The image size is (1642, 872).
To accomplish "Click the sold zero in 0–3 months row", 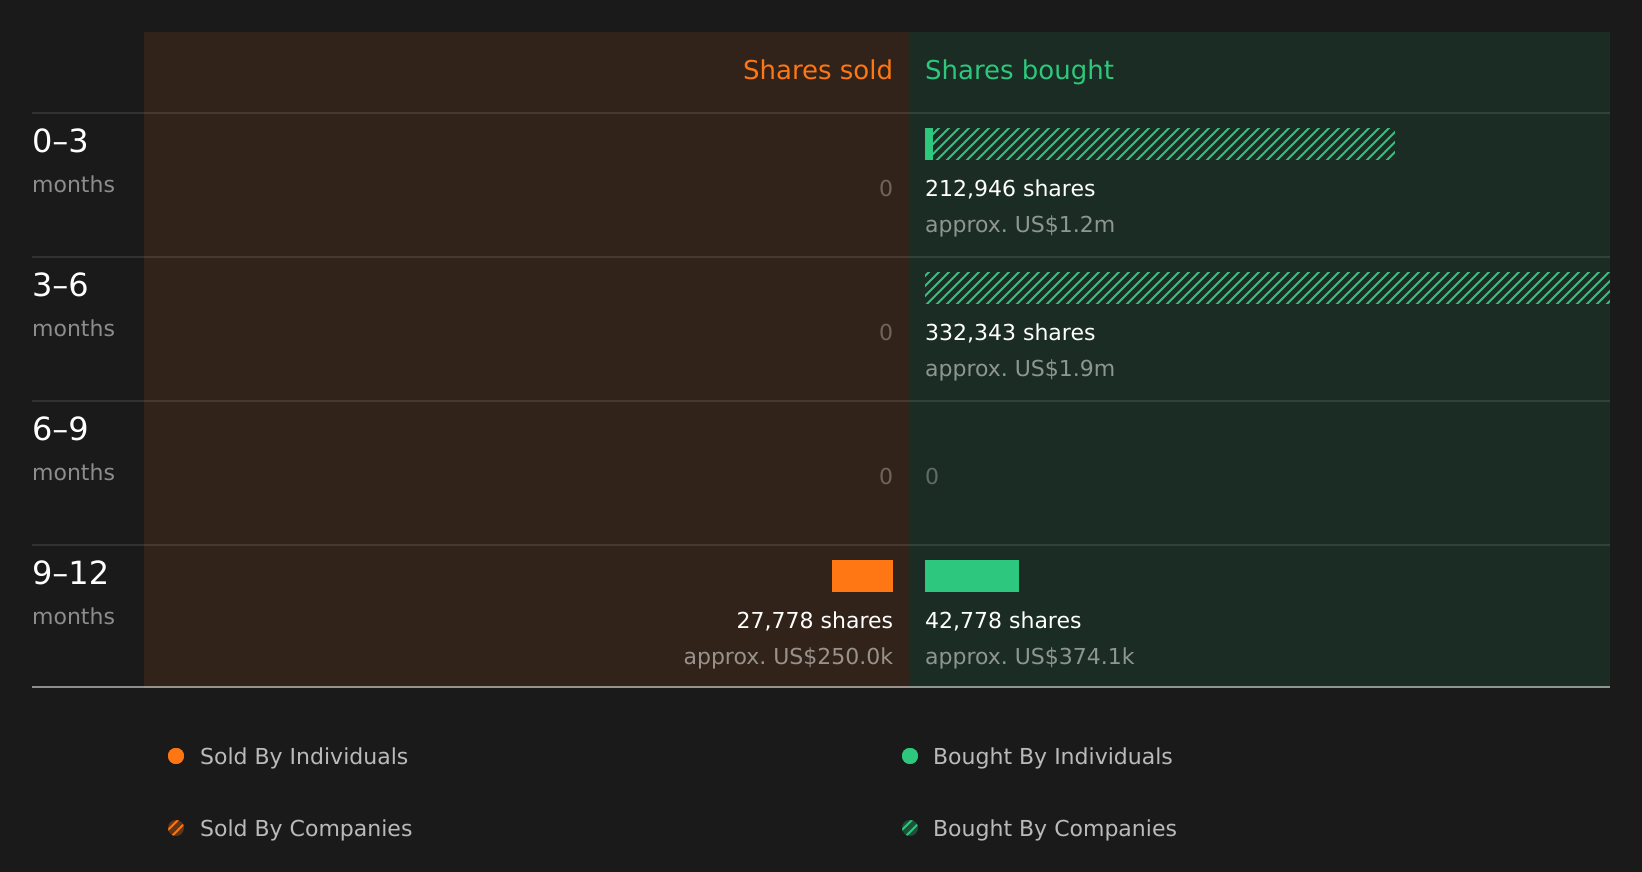I will 886,188.
